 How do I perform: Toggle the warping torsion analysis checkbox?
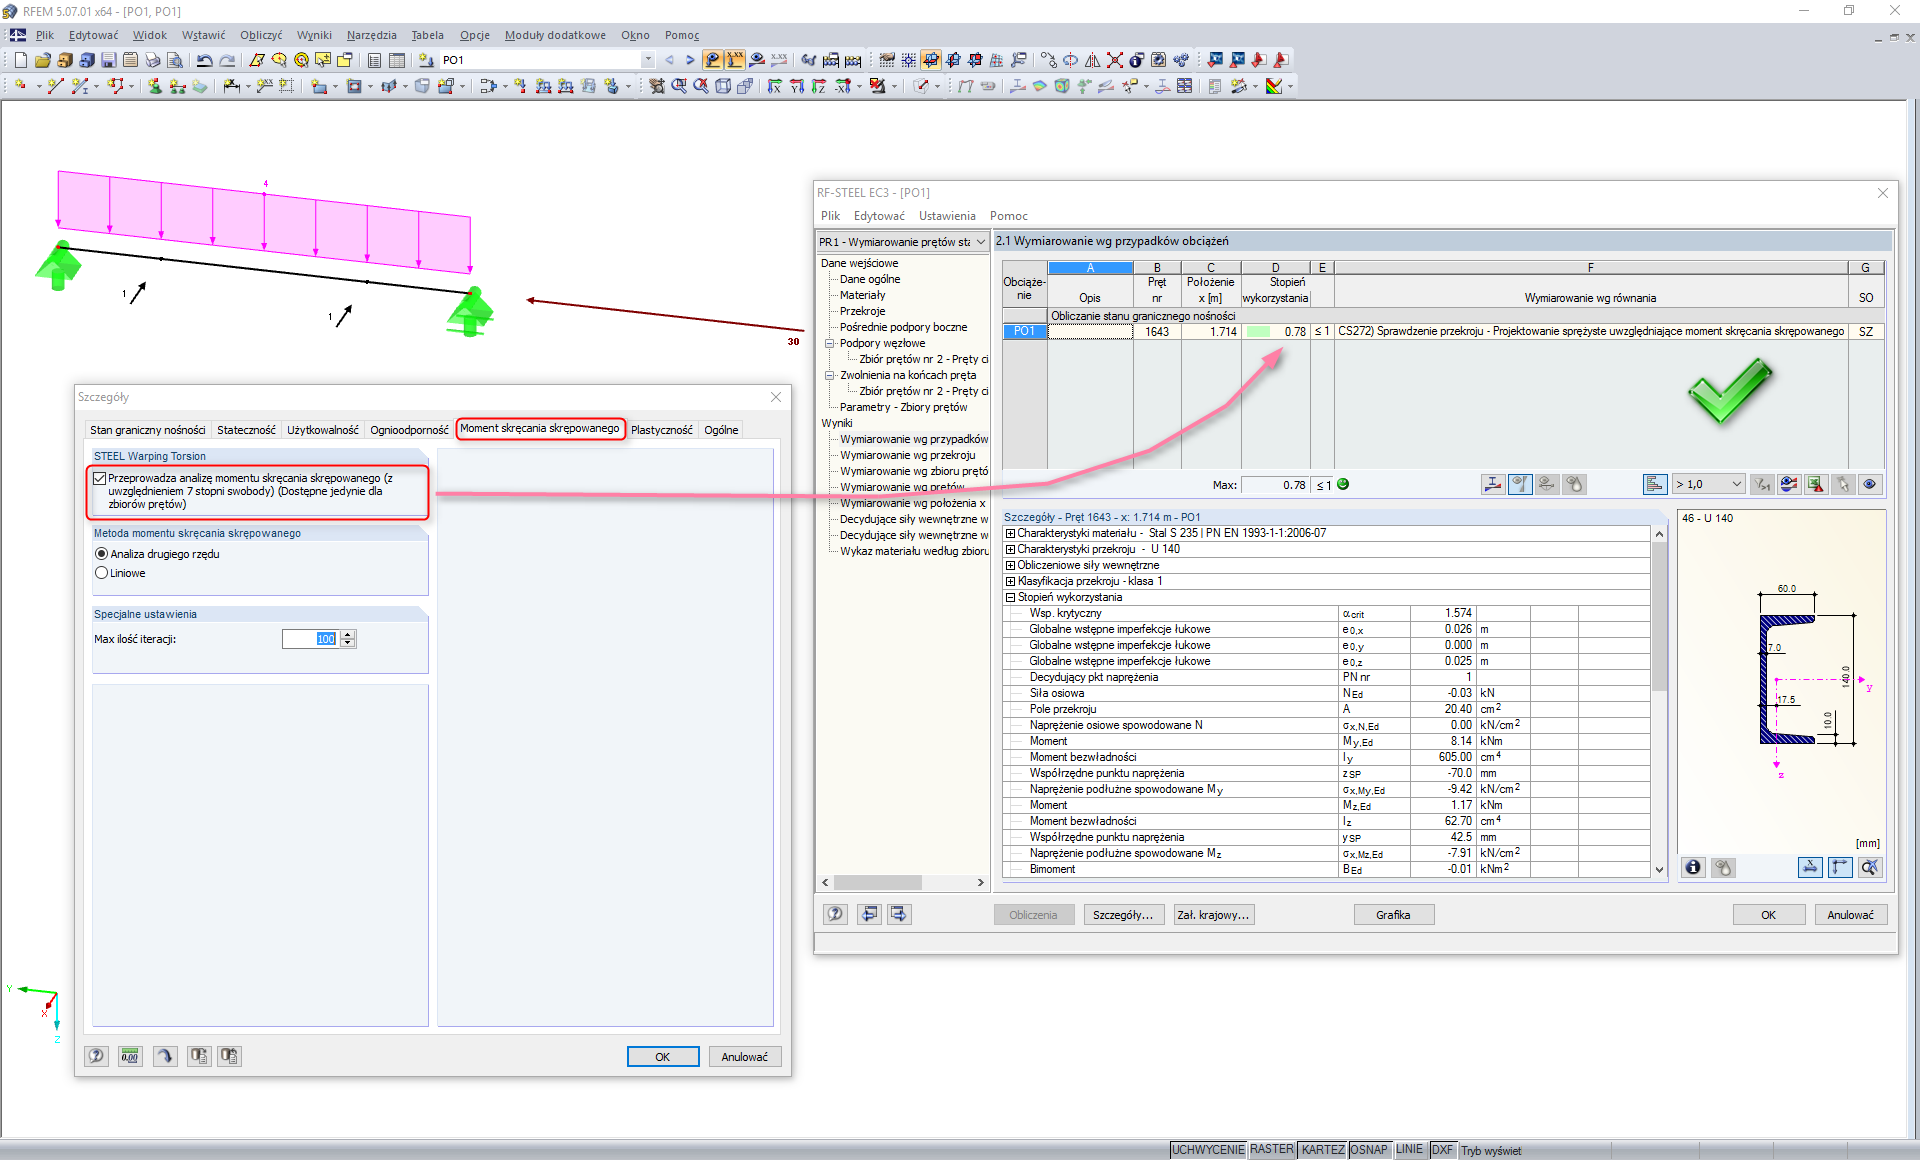(100, 479)
